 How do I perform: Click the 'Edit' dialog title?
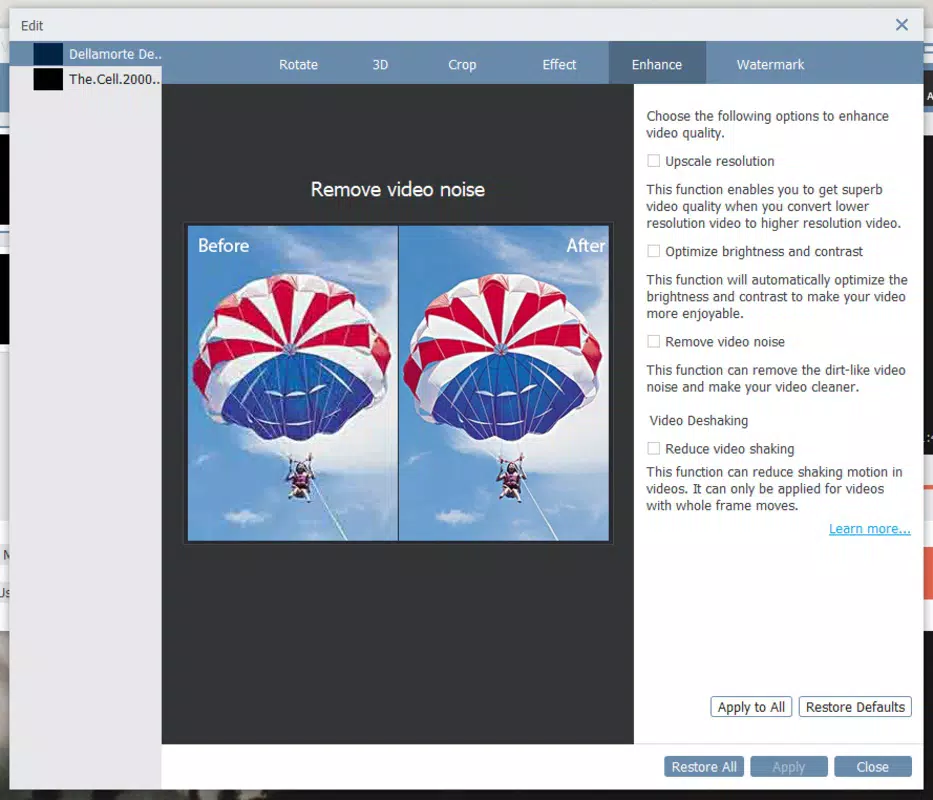pyautogui.click(x=32, y=26)
